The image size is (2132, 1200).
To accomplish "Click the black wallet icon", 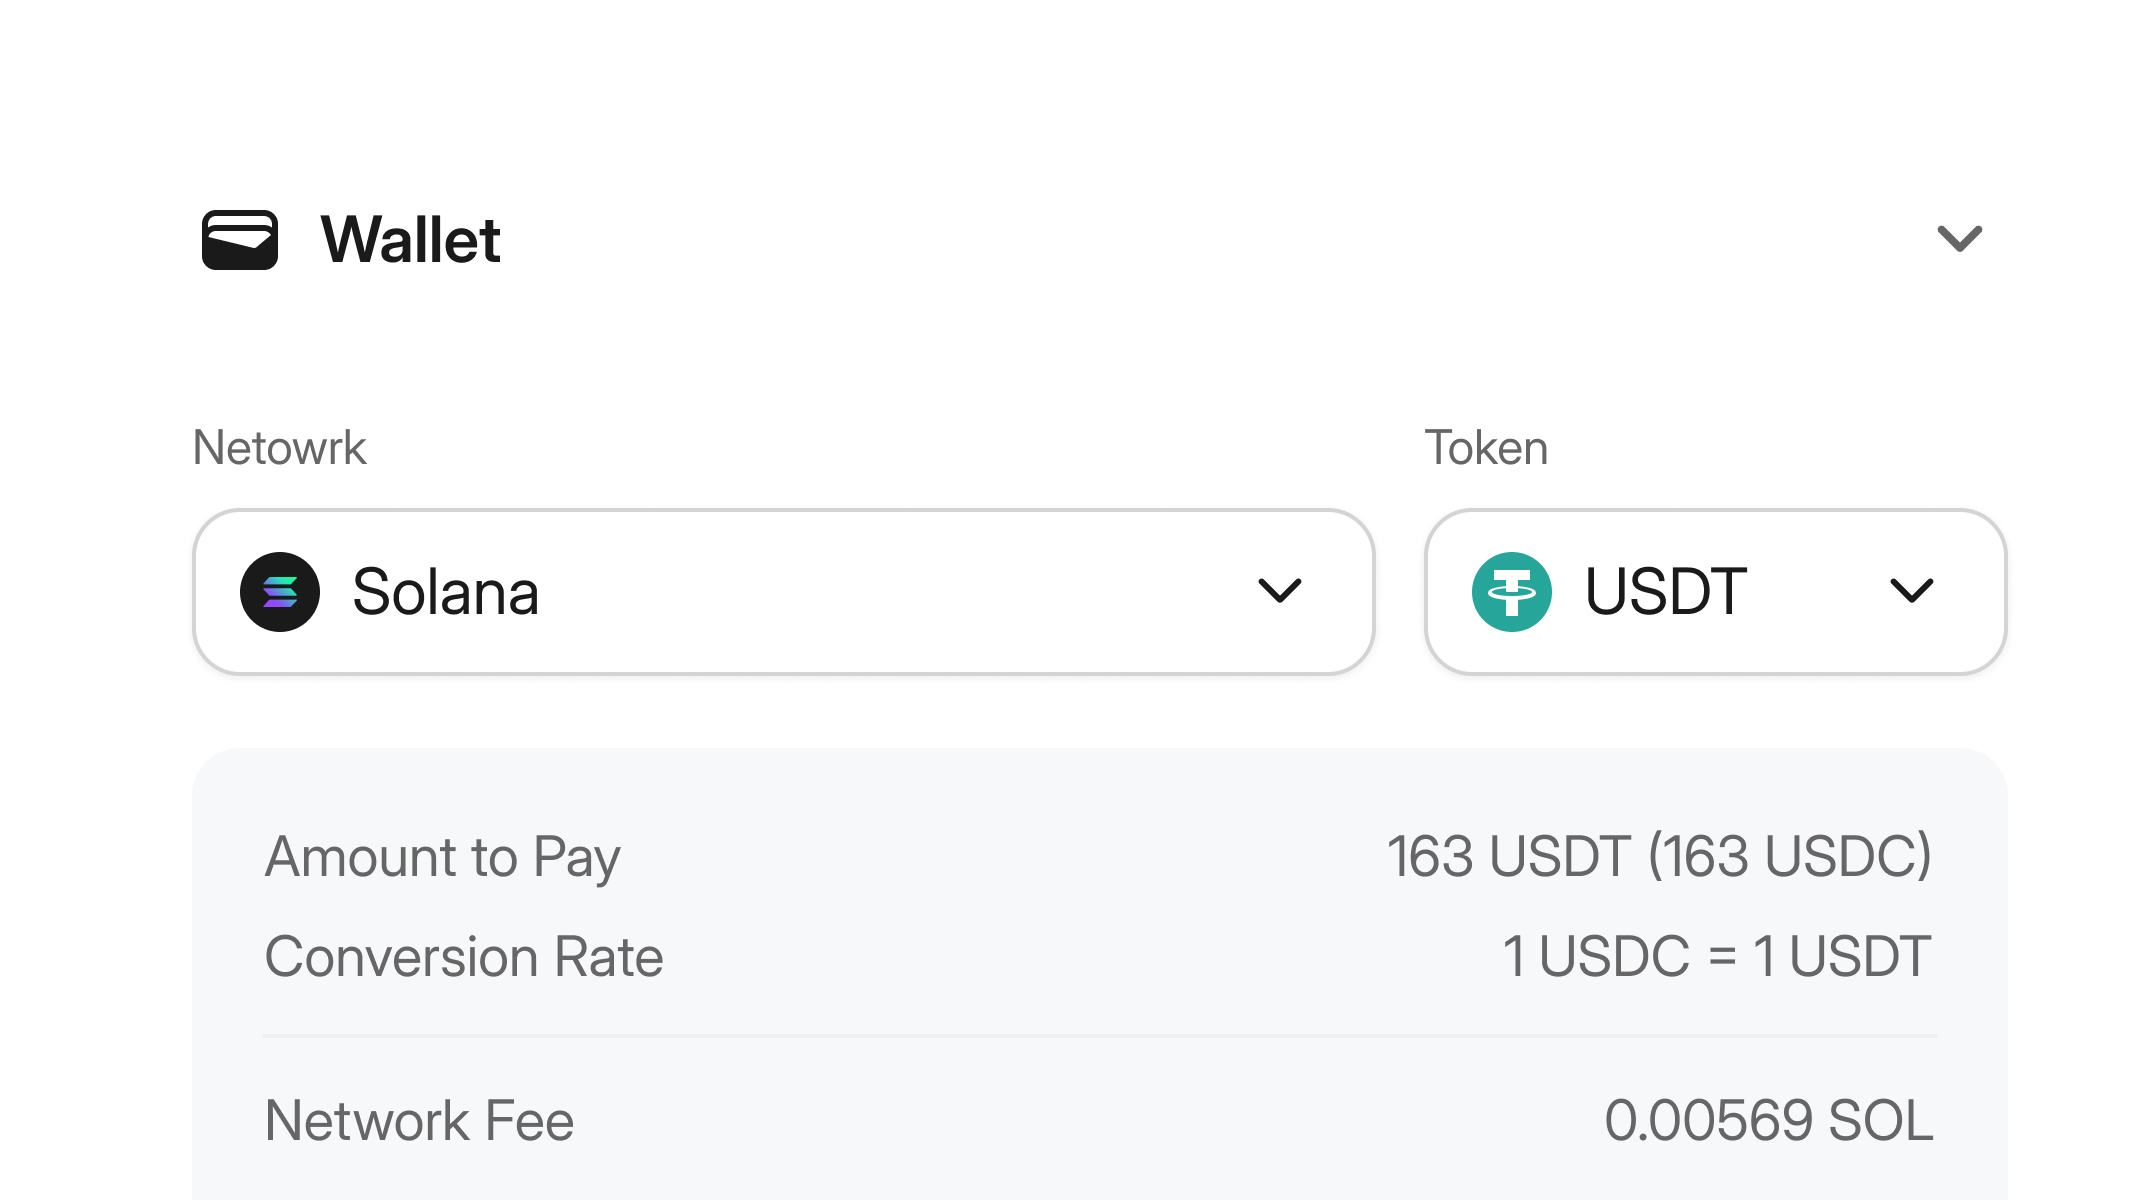I will [x=240, y=240].
